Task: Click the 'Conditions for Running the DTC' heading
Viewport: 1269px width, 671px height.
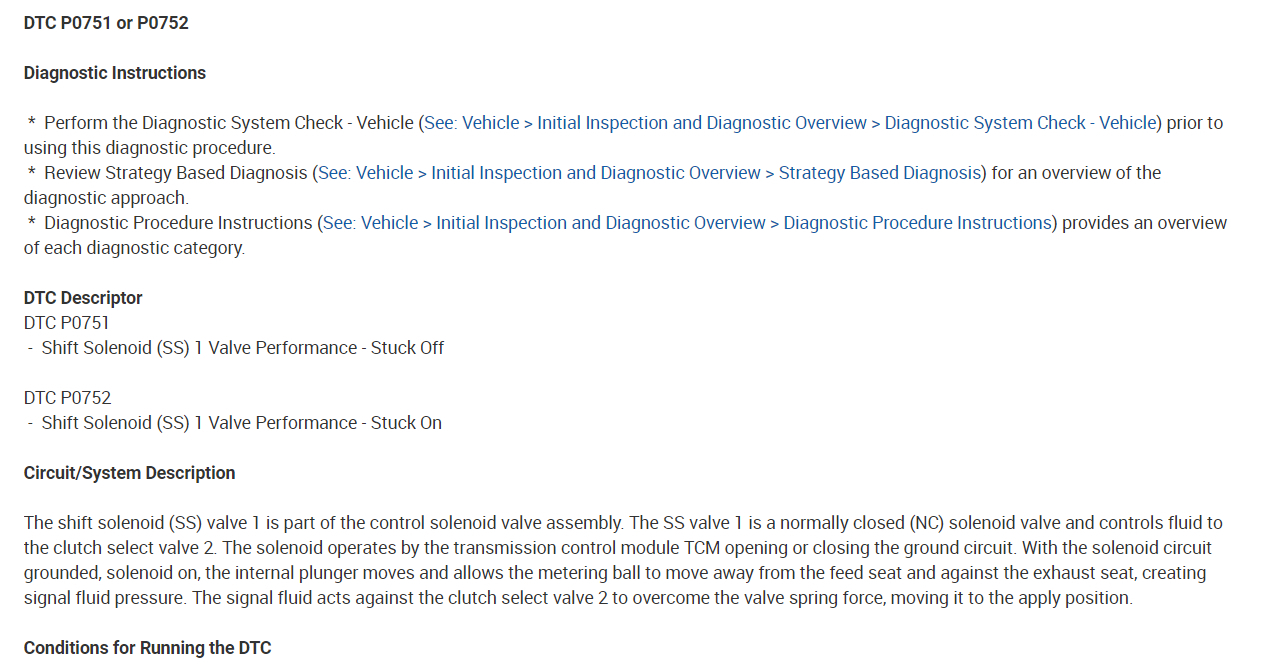Action: (147, 648)
